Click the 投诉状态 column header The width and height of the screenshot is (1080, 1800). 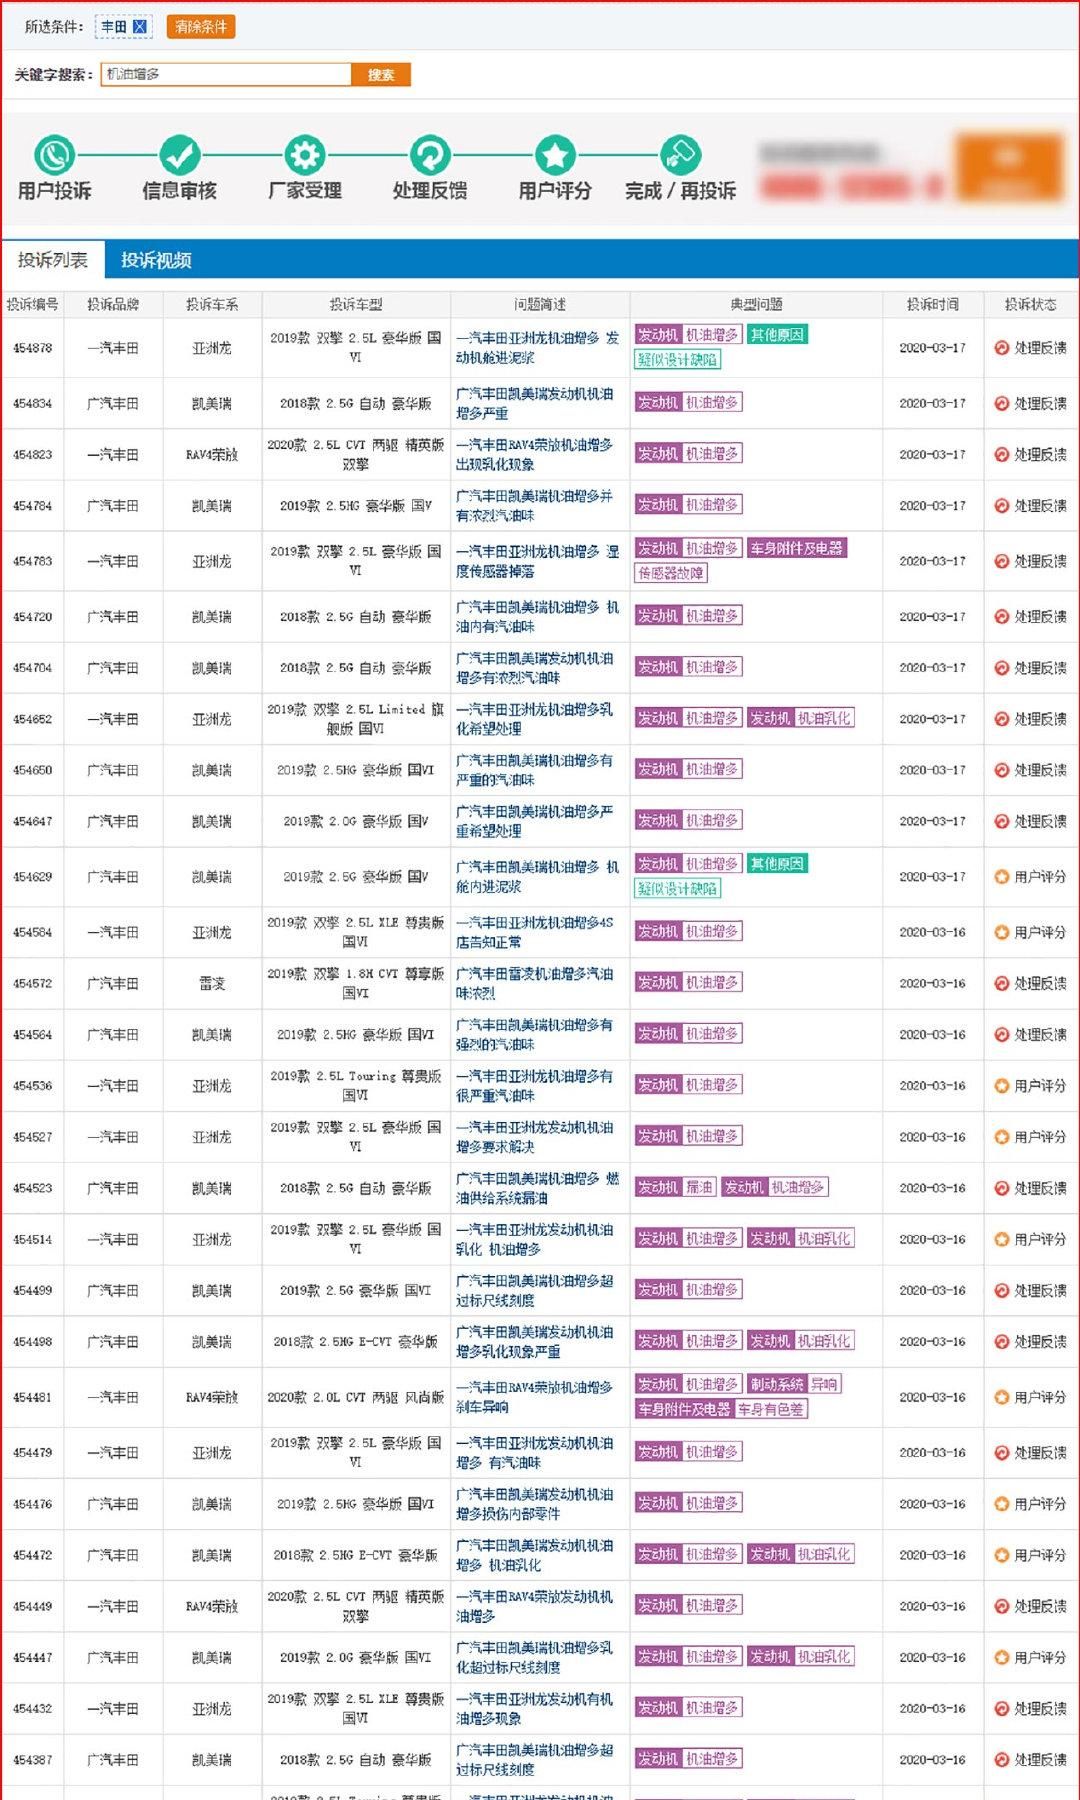pyautogui.click(x=1030, y=305)
